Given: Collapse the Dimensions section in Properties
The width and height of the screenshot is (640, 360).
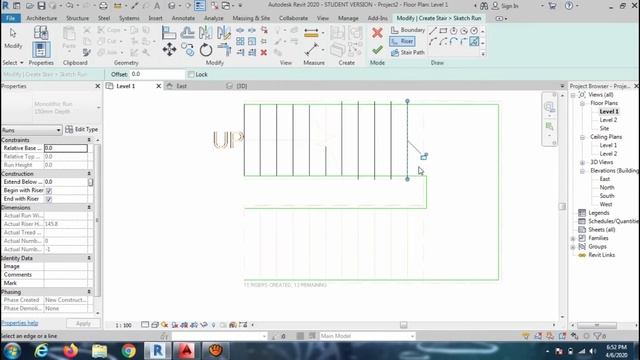Looking at the screenshot, I should (x=89, y=208).
